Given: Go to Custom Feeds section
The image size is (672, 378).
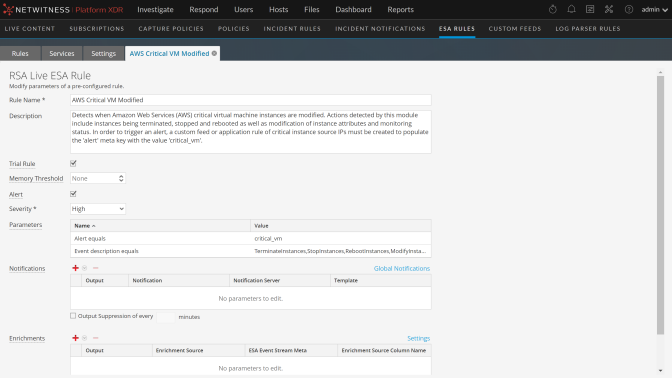Looking at the screenshot, I should click(x=515, y=29).
